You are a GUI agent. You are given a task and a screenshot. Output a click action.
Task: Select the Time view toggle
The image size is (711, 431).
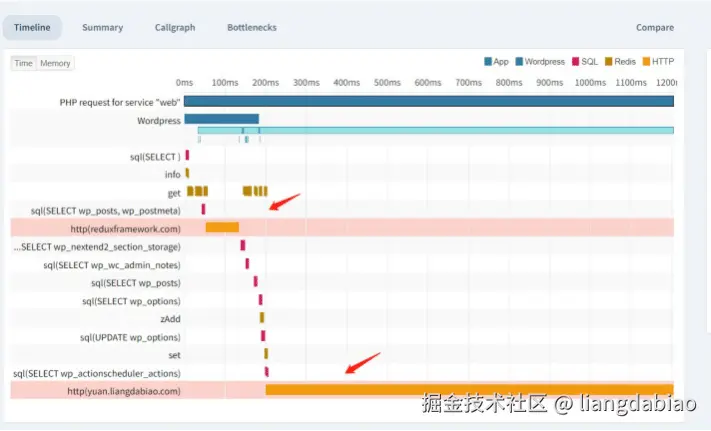click(24, 63)
